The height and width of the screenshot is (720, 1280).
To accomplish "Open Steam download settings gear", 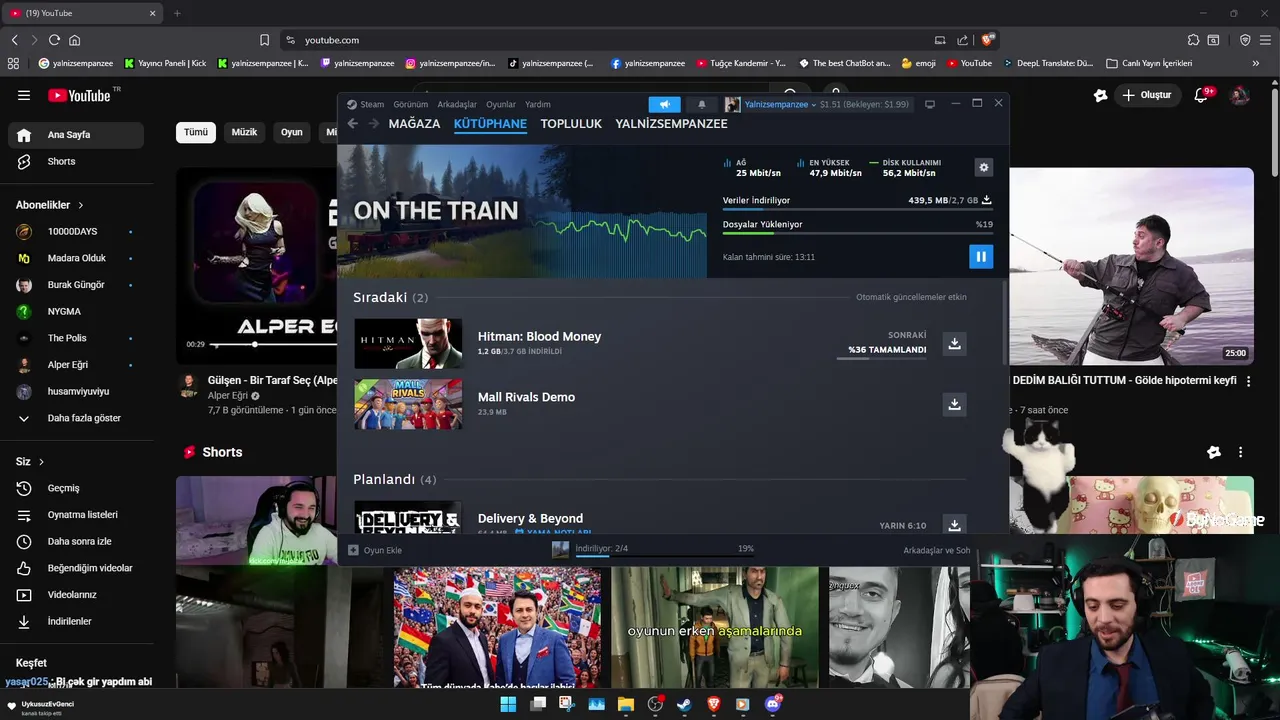I will click(x=983, y=168).
